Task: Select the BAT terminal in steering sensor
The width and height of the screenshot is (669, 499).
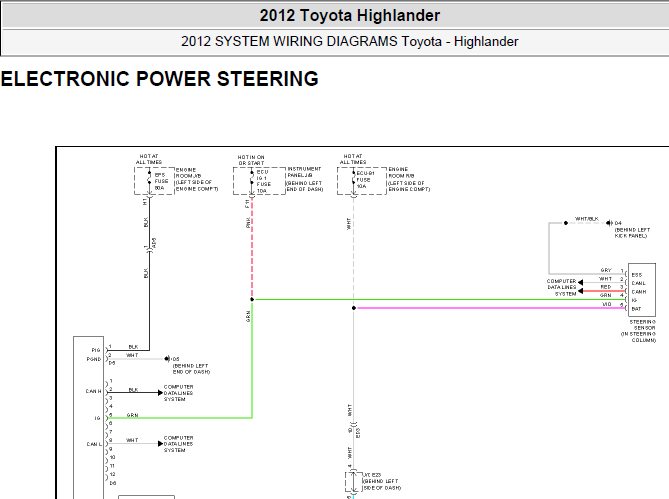Action: pos(636,309)
